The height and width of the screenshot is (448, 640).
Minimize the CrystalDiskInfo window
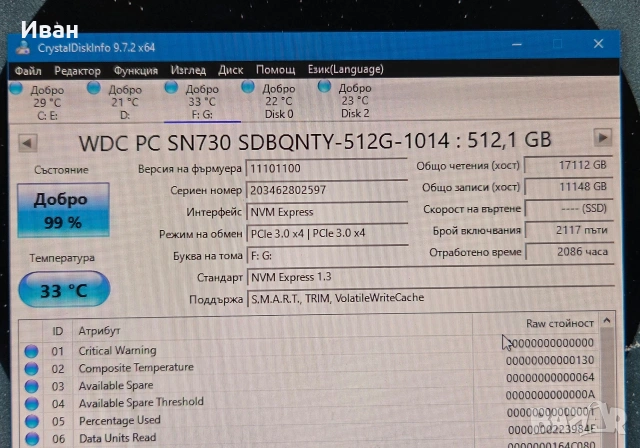pyautogui.click(x=517, y=44)
